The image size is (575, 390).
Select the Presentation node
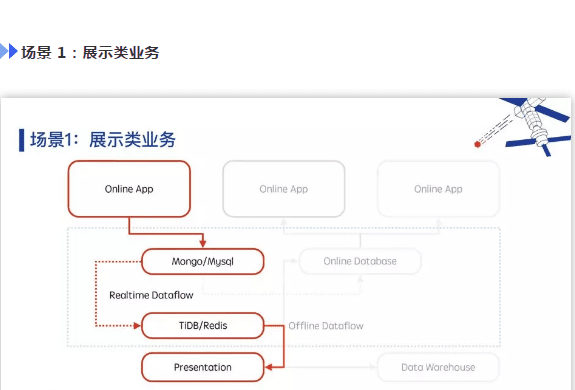(x=202, y=367)
